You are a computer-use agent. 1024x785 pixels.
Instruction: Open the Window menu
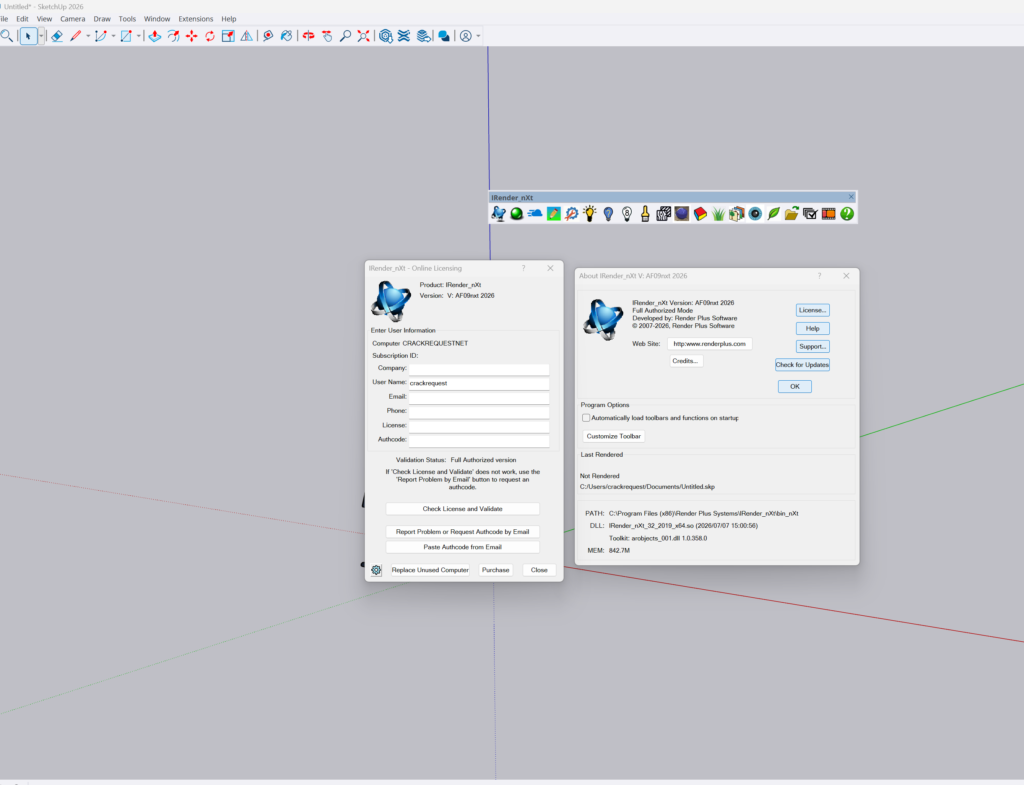157,19
